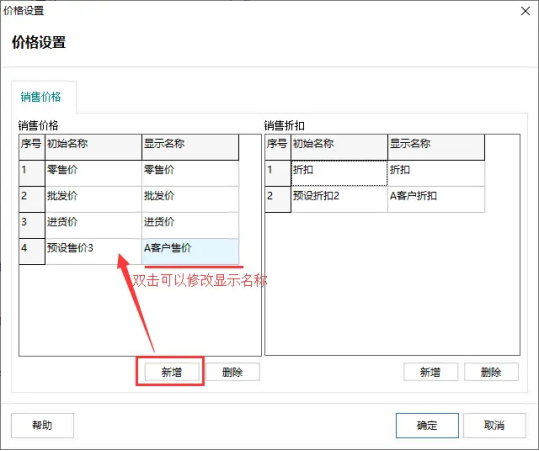
Task: Confirm with the 确定 button
Action: tap(427, 426)
